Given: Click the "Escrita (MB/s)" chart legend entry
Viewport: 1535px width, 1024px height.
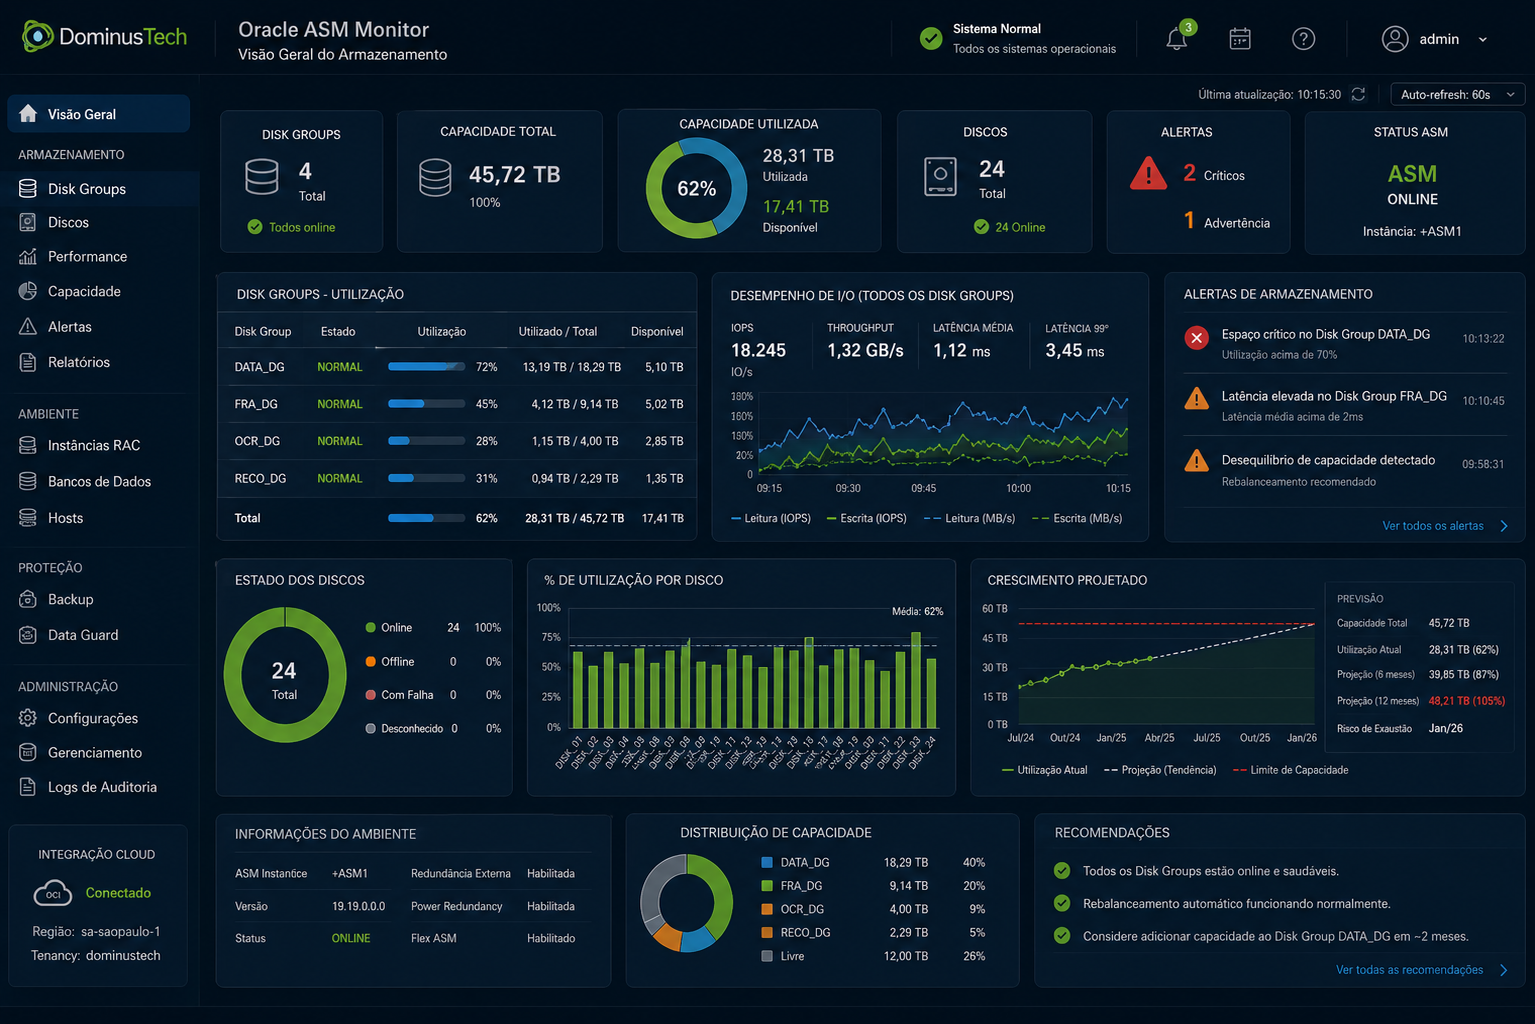Looking at the screenshot, I should point(1077,518).
